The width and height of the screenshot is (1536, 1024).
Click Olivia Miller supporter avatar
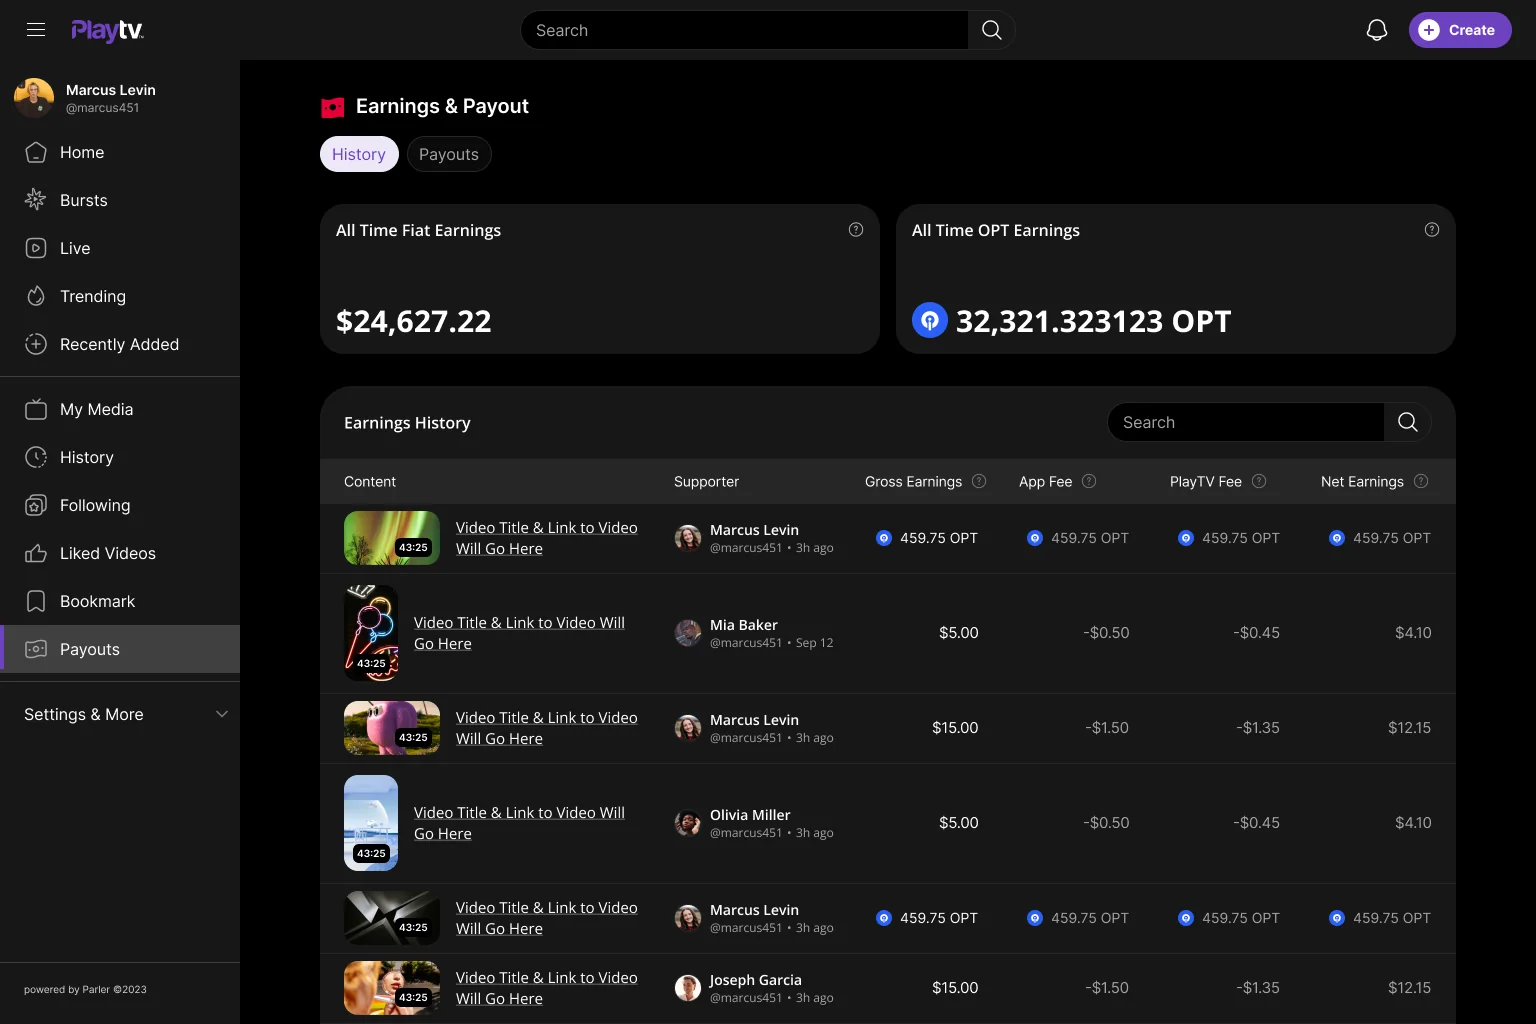tap(688, 823)
